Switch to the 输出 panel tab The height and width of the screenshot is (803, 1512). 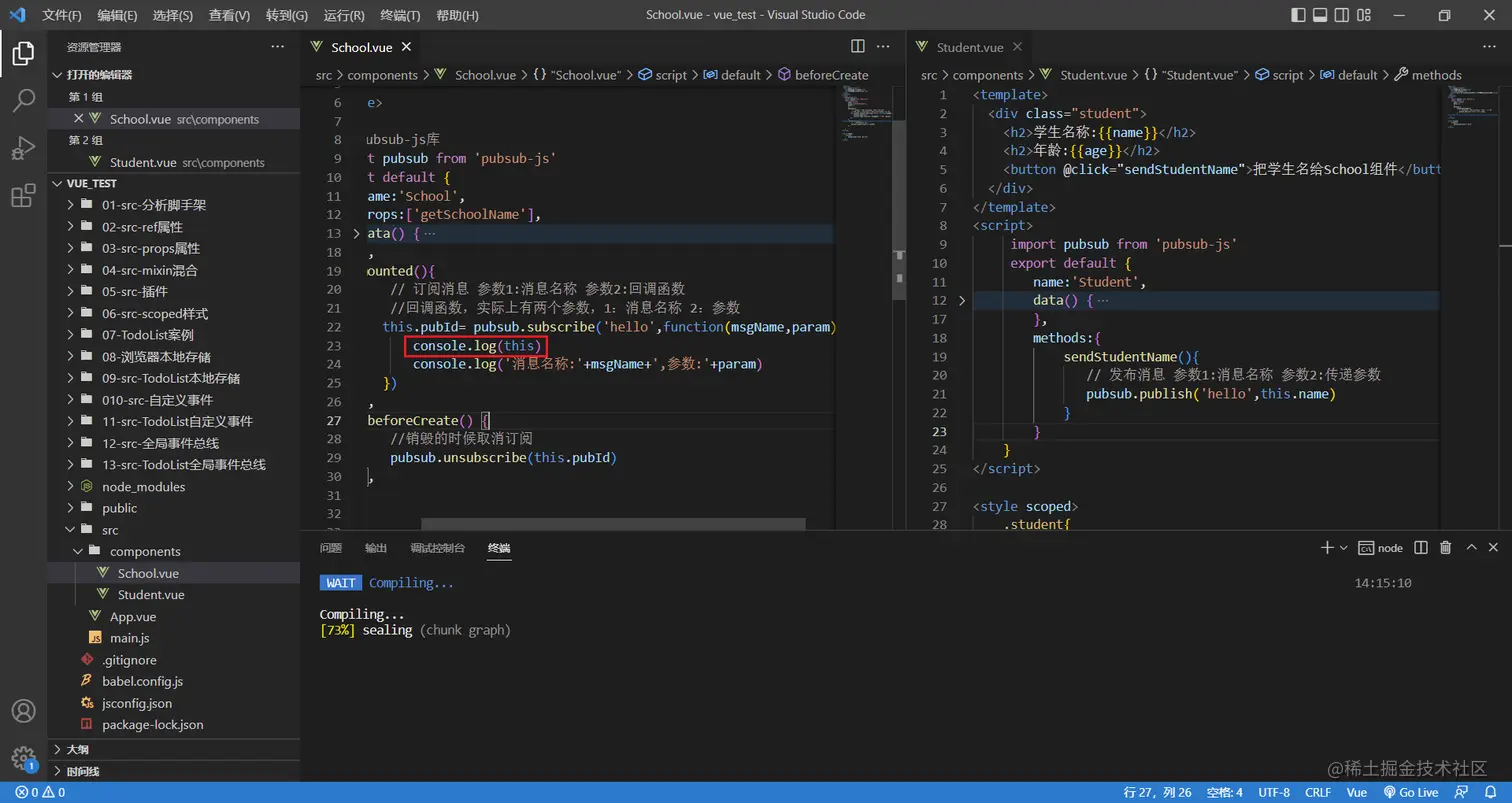tap(376, 548)
